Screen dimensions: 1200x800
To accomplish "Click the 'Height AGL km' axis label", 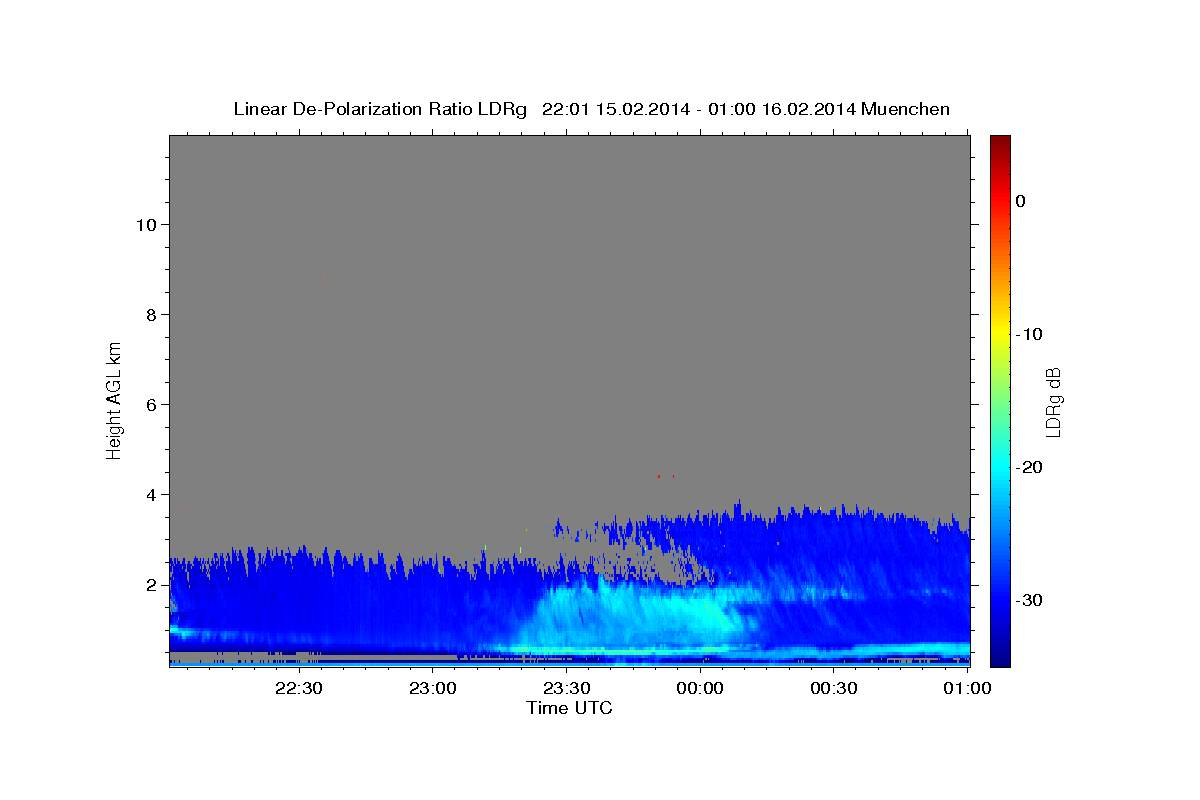I will (x=114, y=400).
